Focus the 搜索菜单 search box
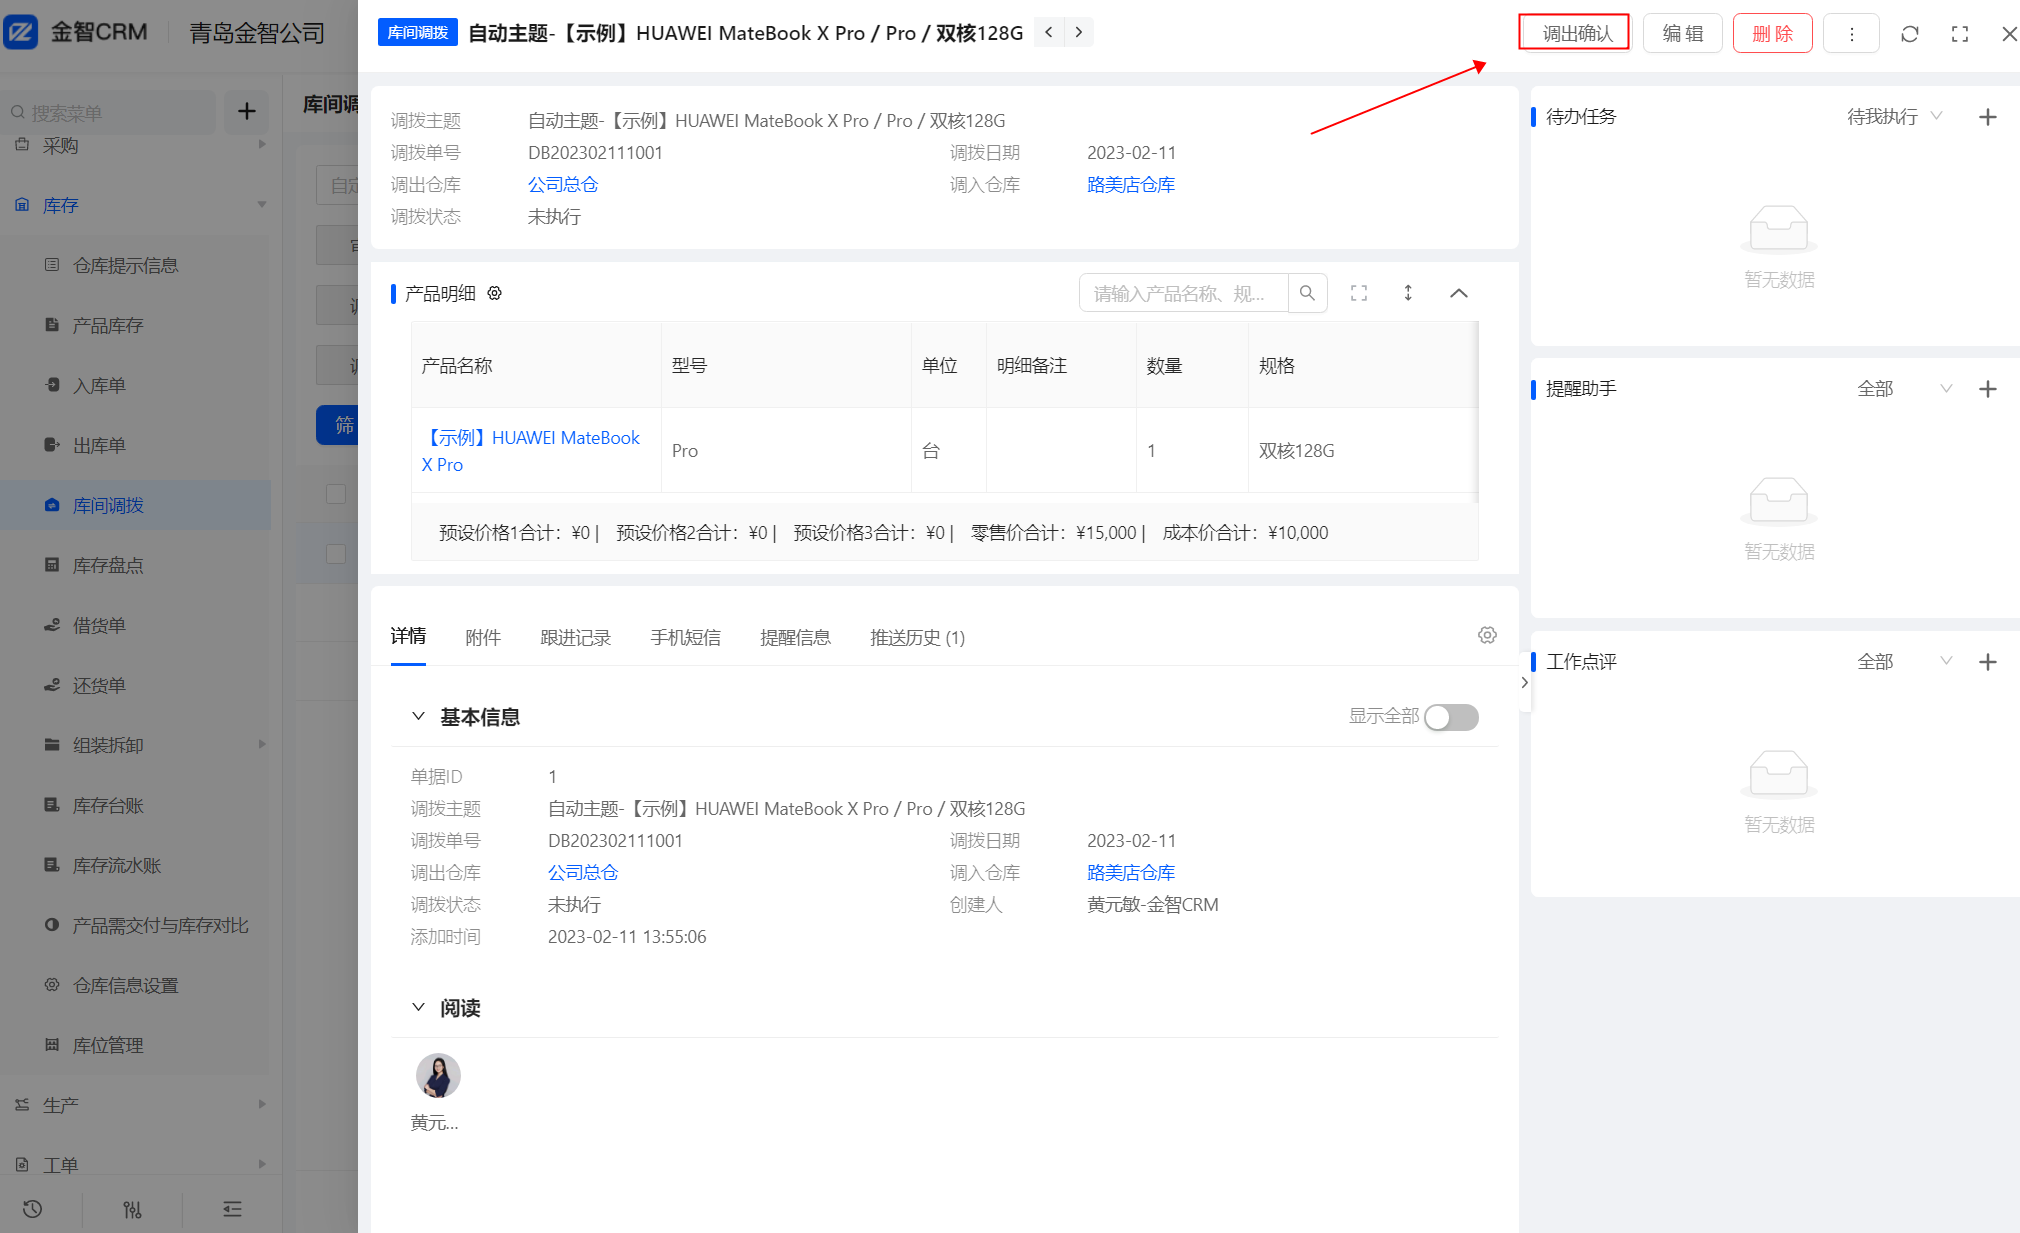Image resolution: width=2020 pixels, height=1233 pixels. click(x=108, y=112)
